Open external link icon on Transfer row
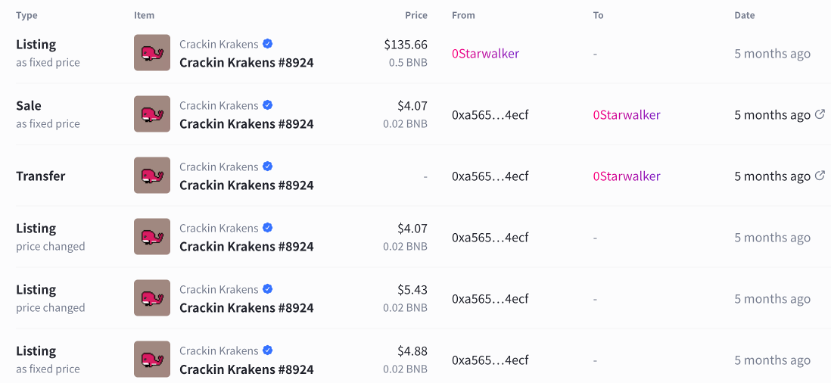Image resolution: width=832 pixels, height=384 pixels. (x=820, y=176)
